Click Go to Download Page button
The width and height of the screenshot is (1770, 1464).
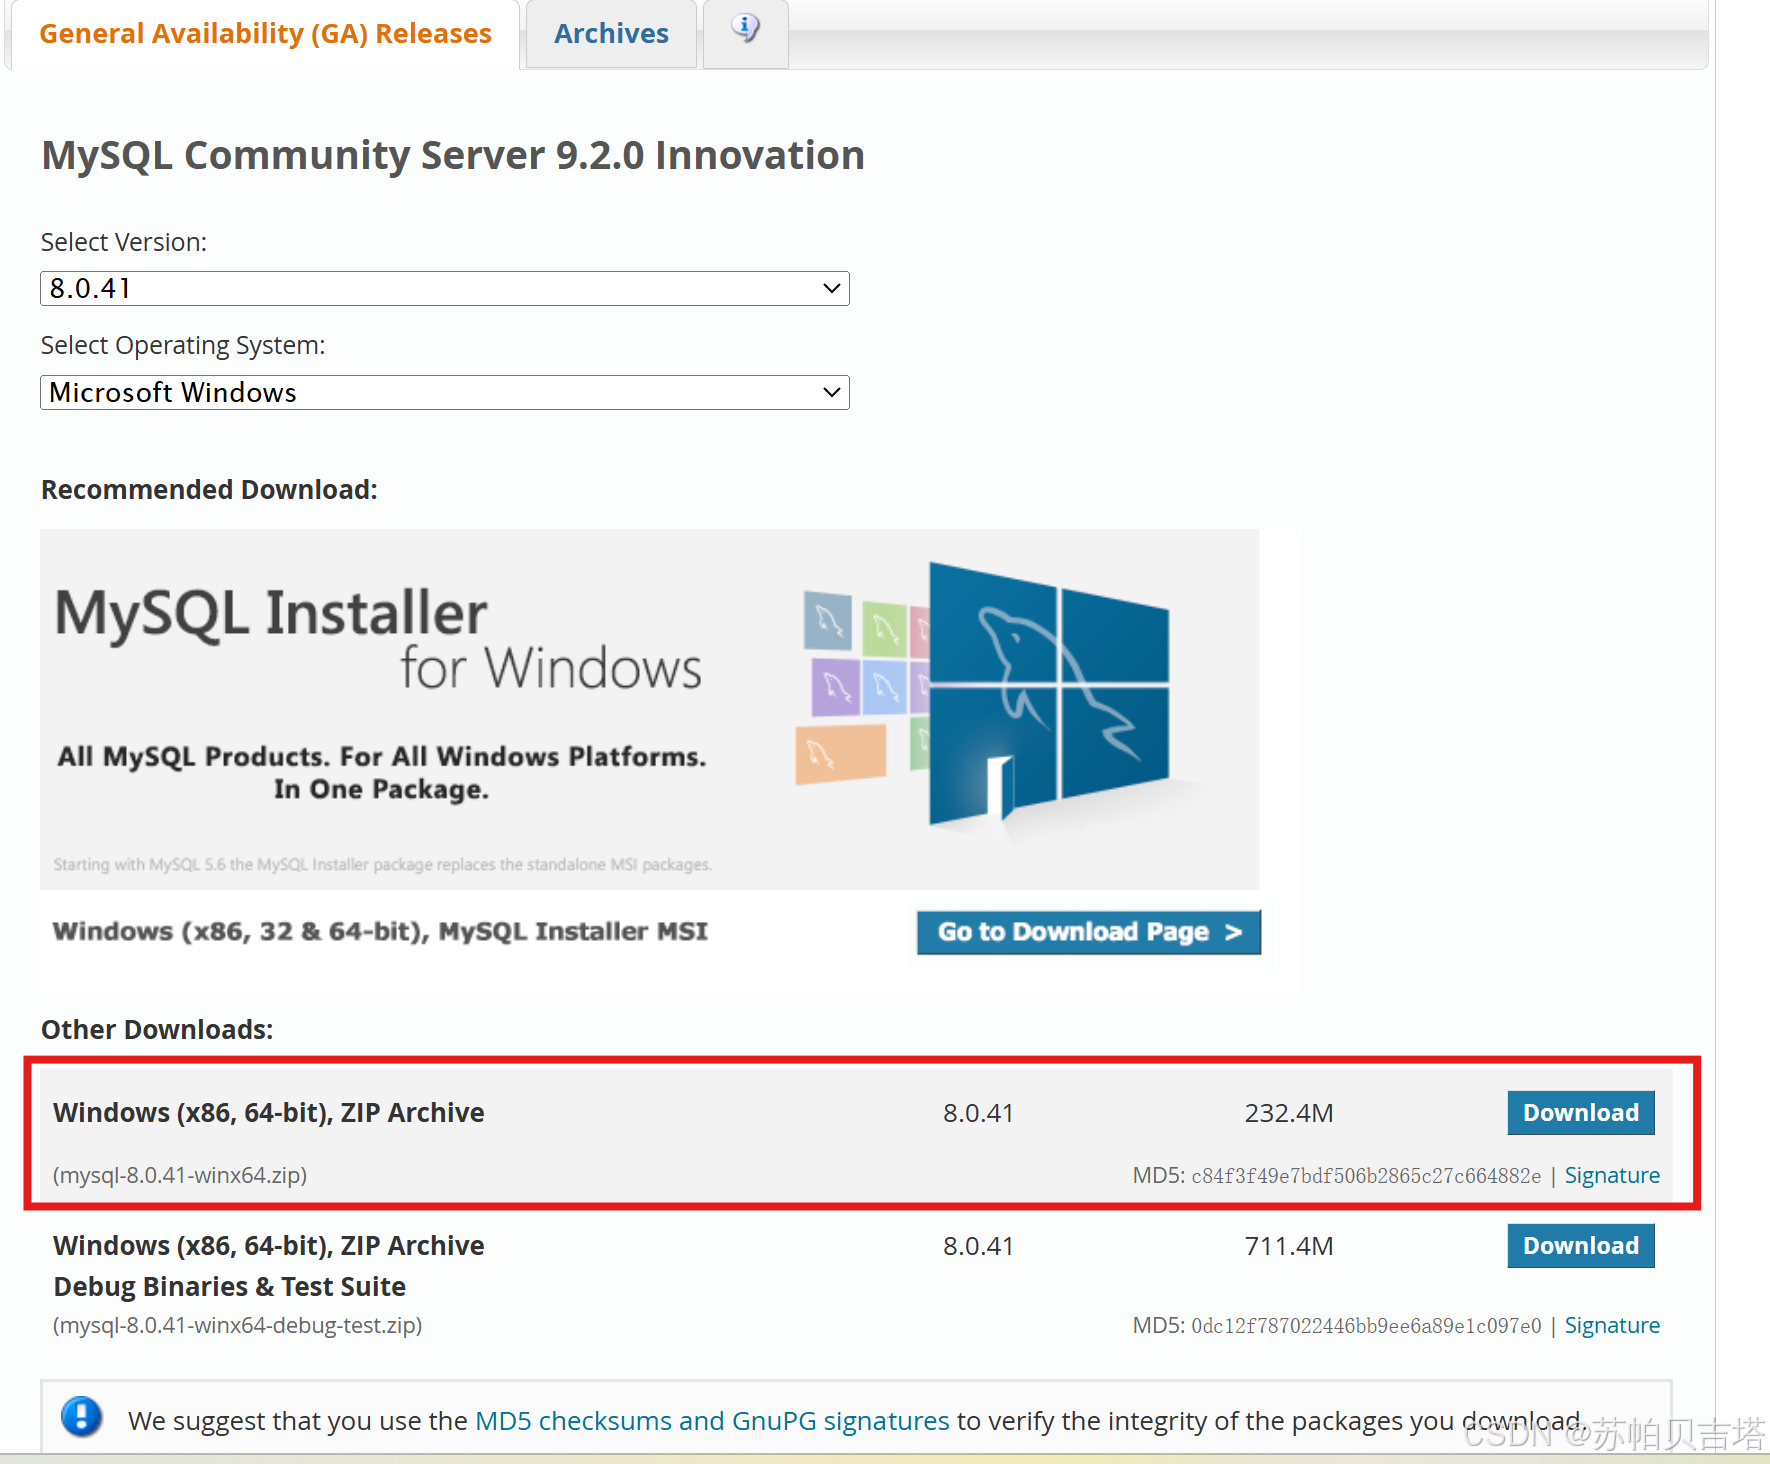pyautogui.click(x=1089, y=932)
